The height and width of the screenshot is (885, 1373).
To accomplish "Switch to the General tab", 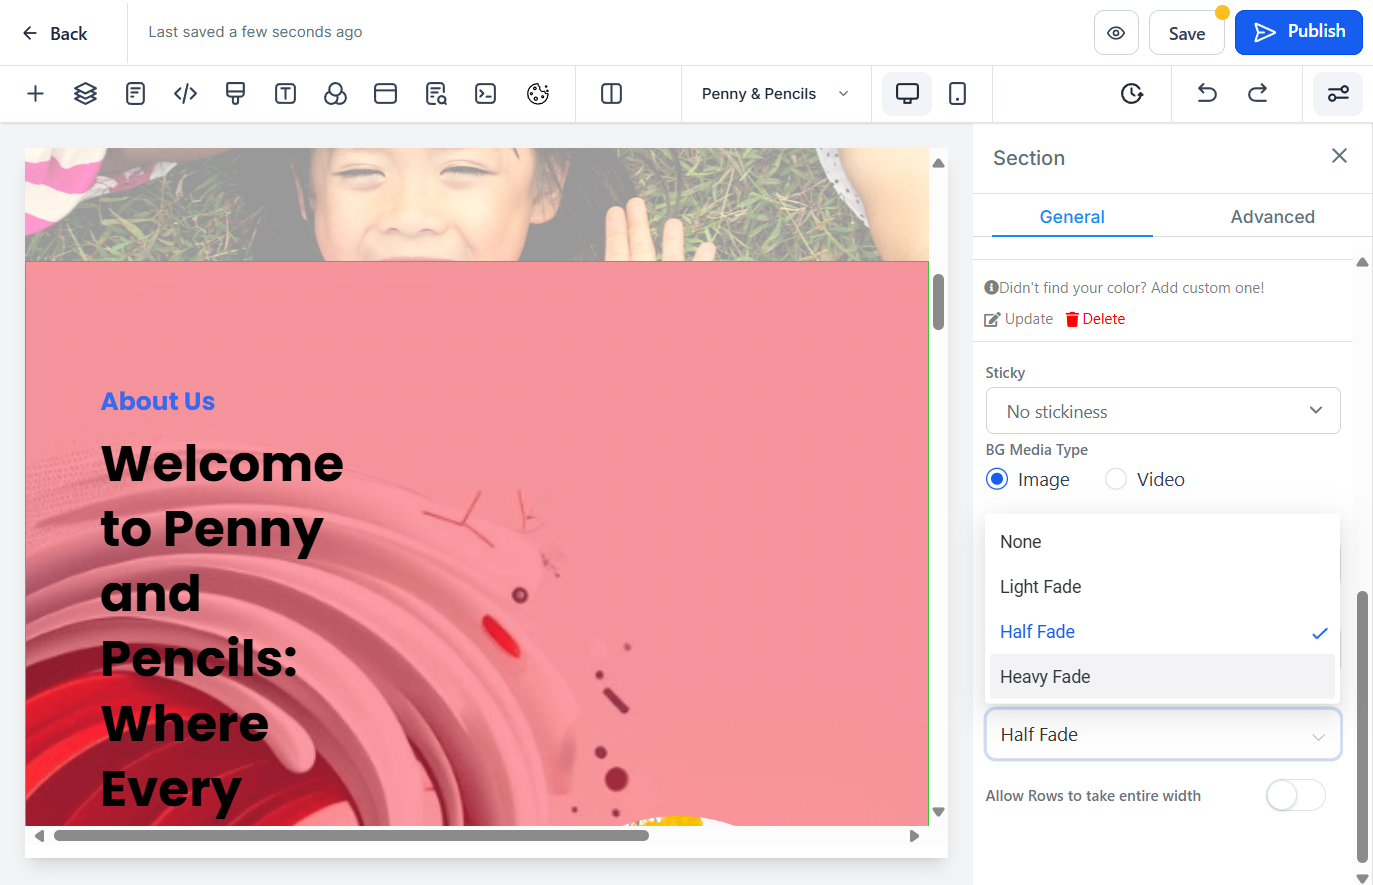I will (x=1072, y=217).
